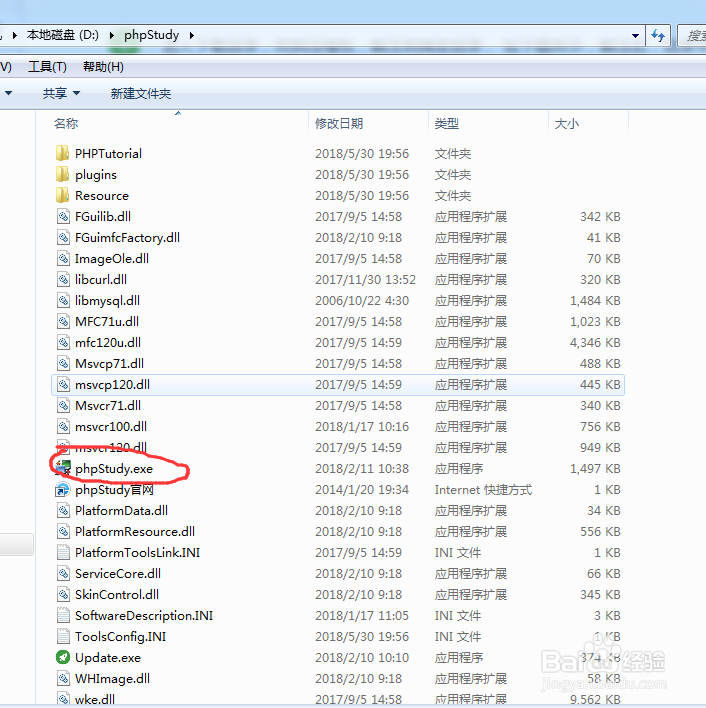Click the 新建文件夹 button
The image size is (706, 708).
(x=141, y=93)
